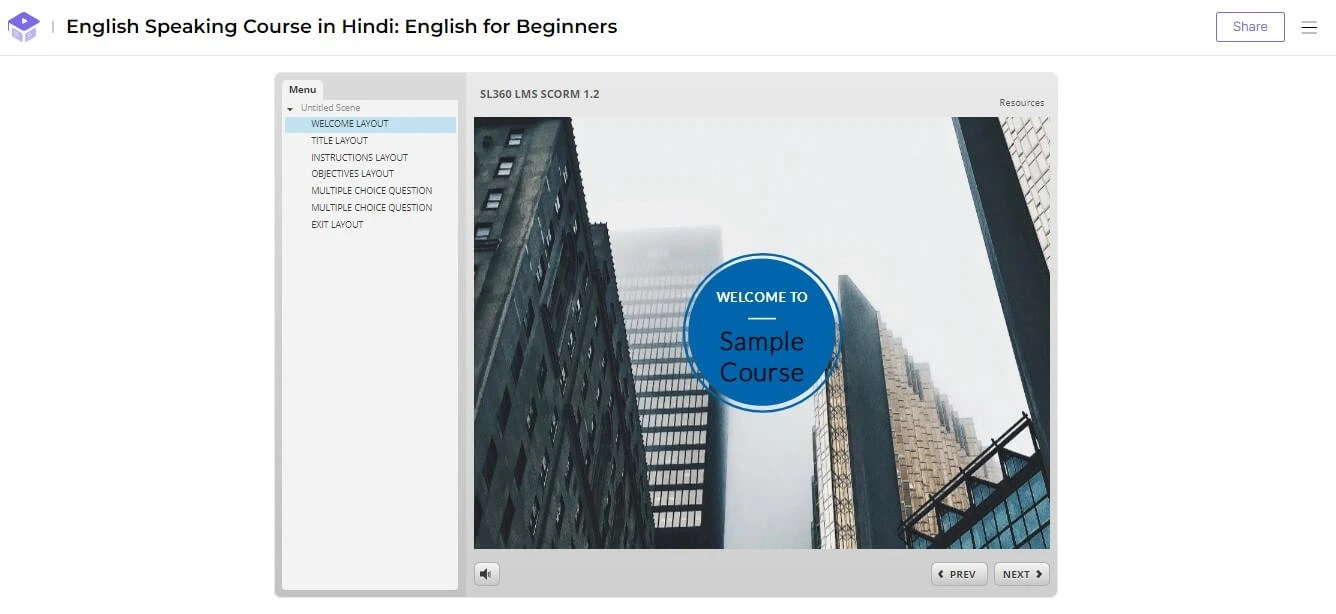1336x614 pixels.
Task: Click the SL360 LMS SCORM 1.2 title
Action: [x=539, y=94]
